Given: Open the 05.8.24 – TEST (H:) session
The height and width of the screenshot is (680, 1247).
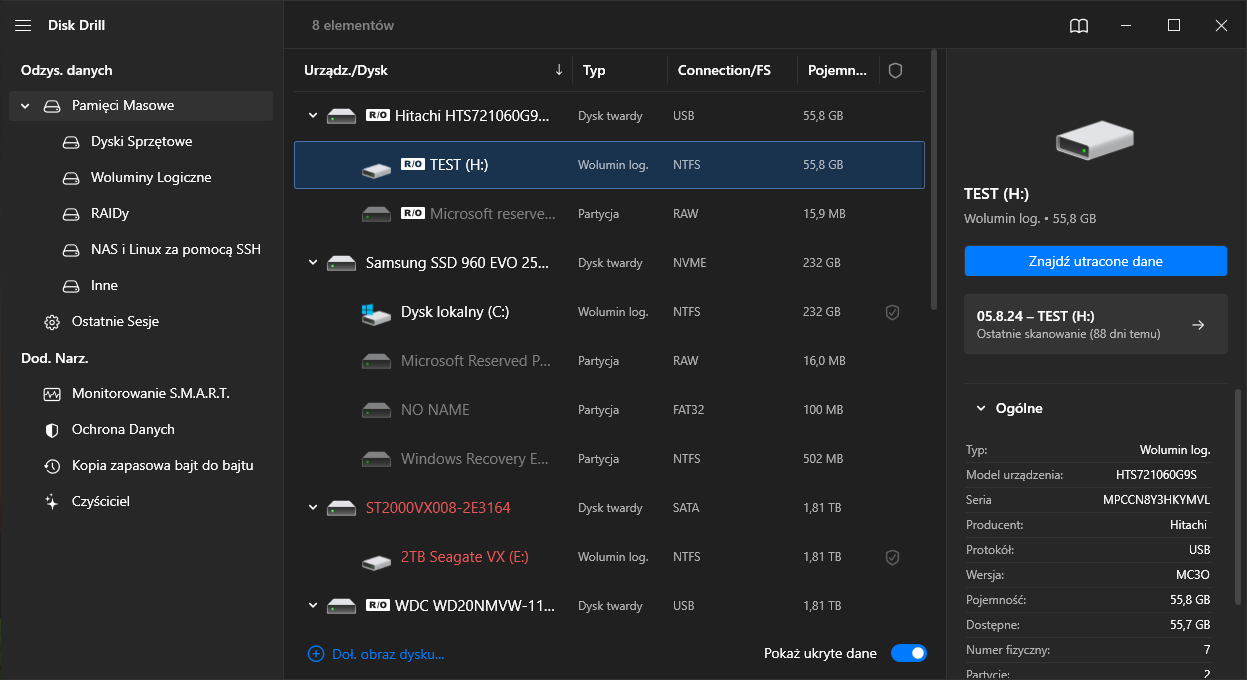Looking at the screenshot, I should coord(1095,324).
